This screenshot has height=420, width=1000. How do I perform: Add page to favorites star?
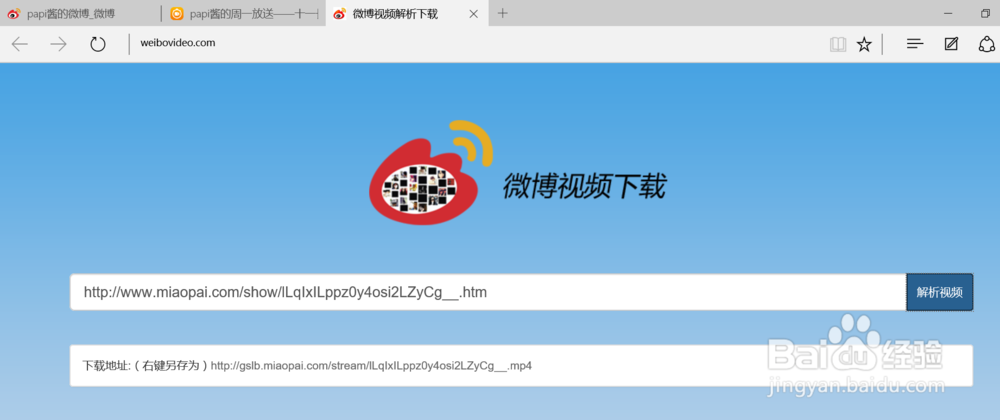pos(864,44)
